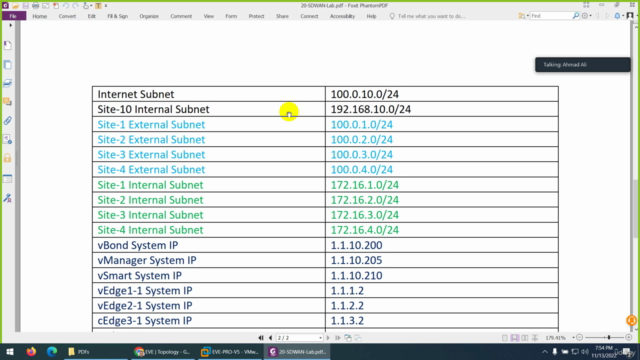The height and width of the screenshot is (360, 640).
Task: Click inside the Find search box
Action: (550, 16)
